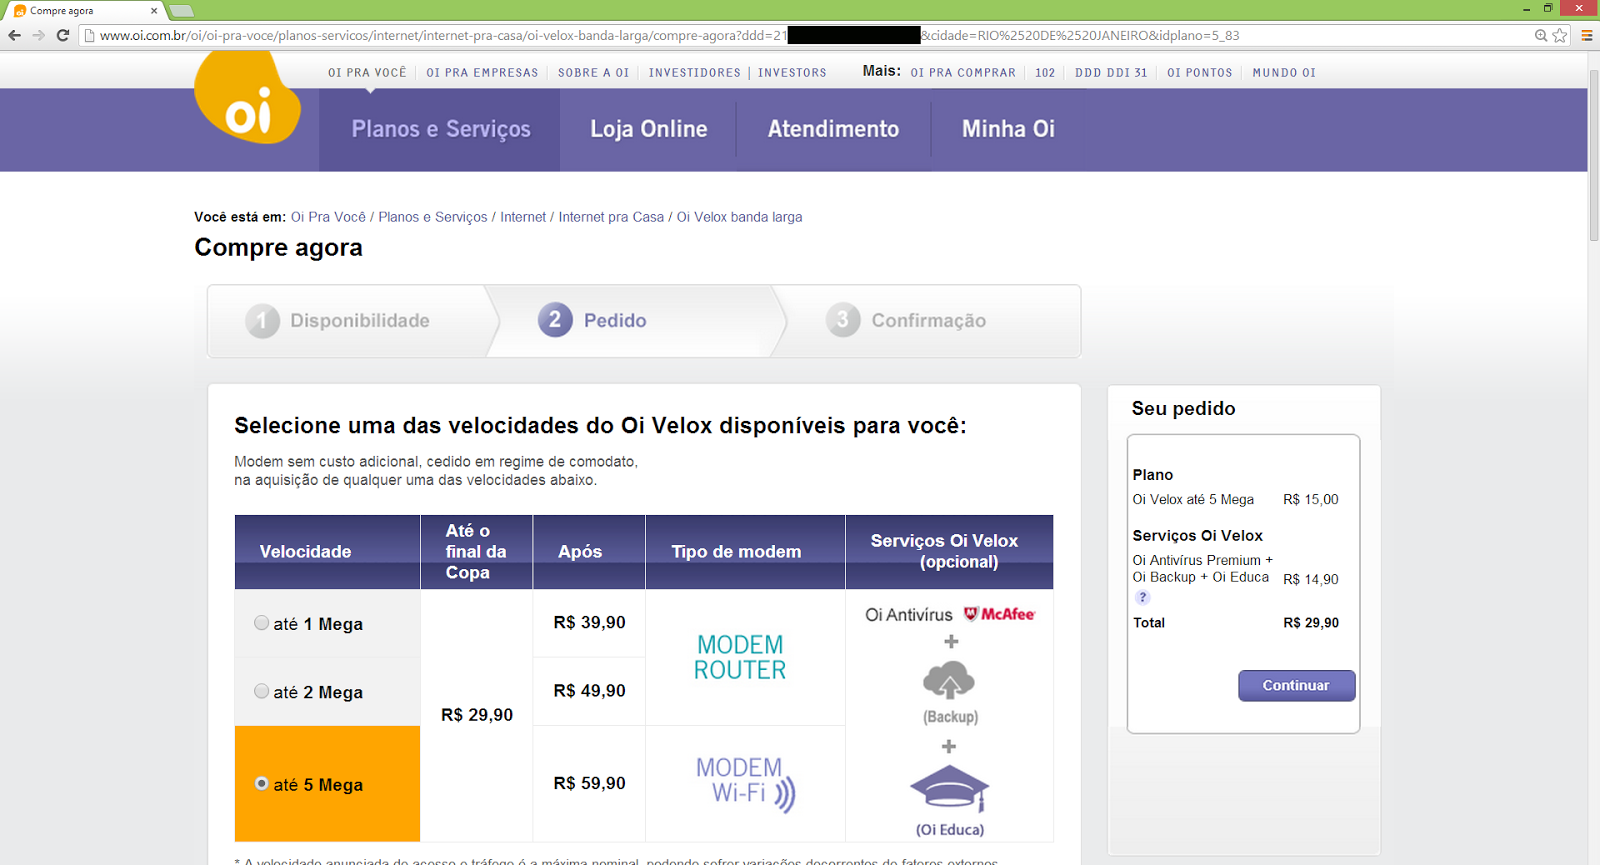Bookmark the page with the star icon
Image resolution: width=1600 pixels, height=865 pixels.
click(1560, 35)
